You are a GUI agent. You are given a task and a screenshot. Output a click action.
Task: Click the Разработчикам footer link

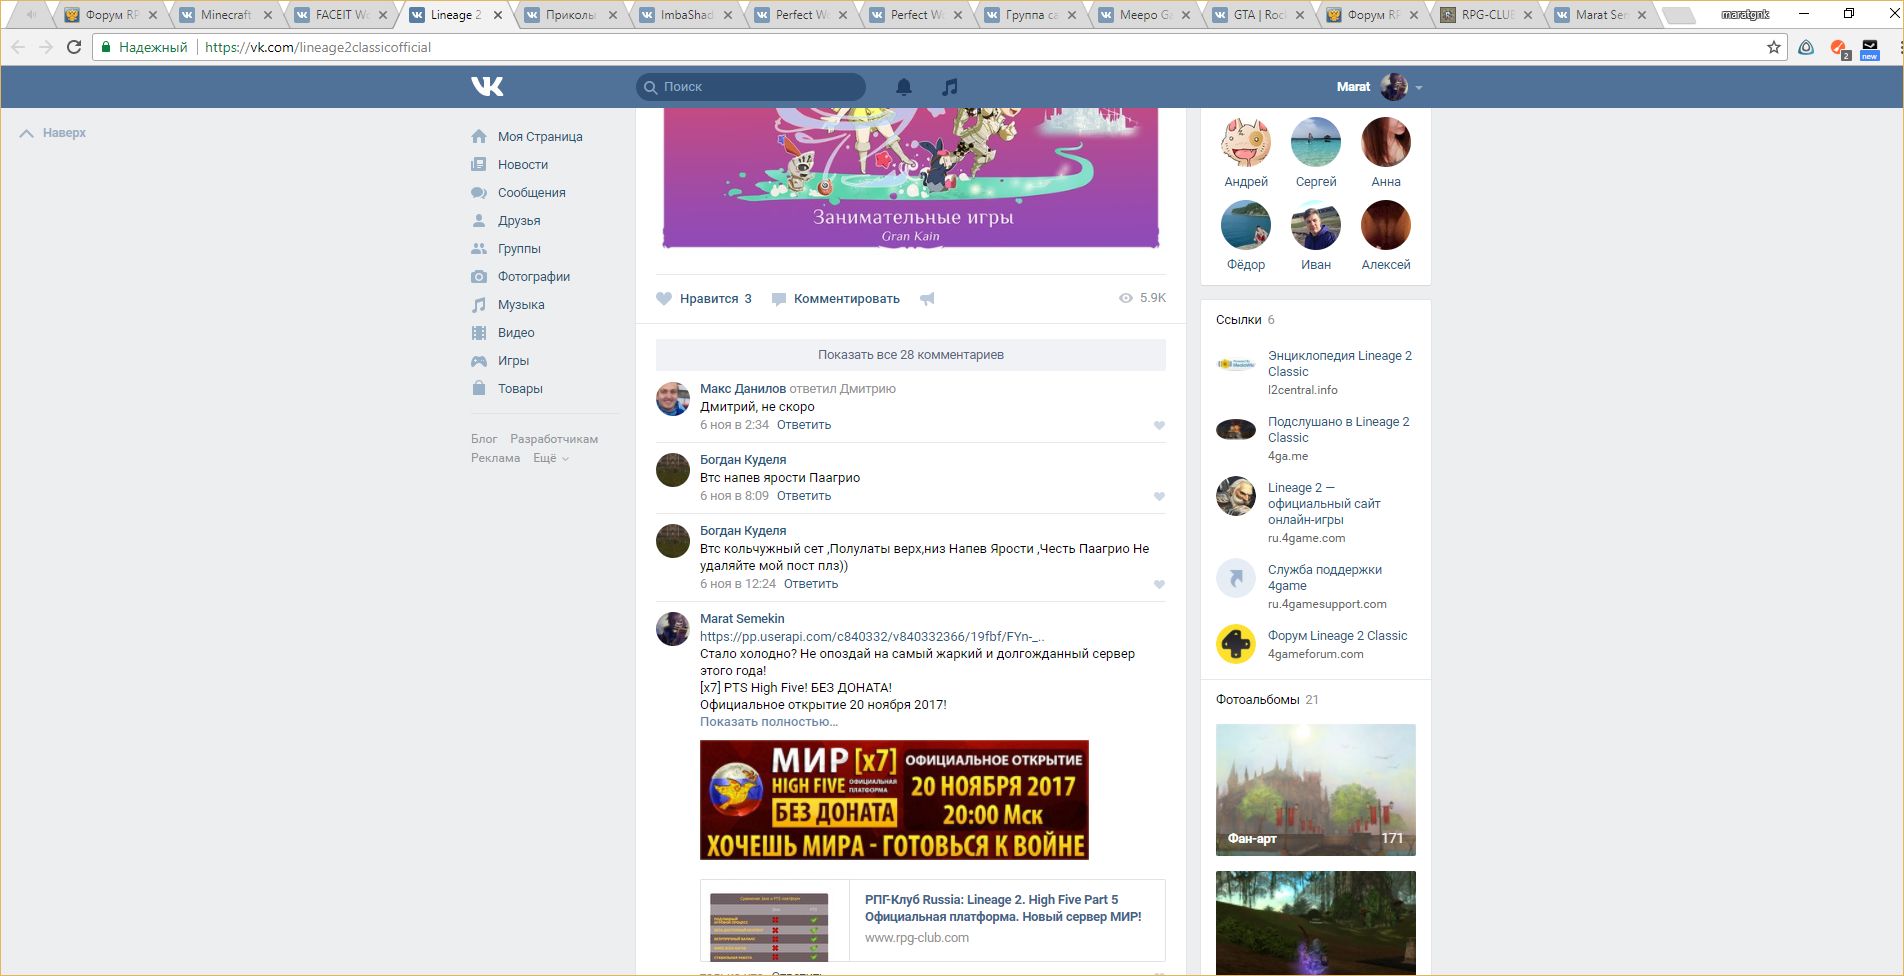click(554, 439)
